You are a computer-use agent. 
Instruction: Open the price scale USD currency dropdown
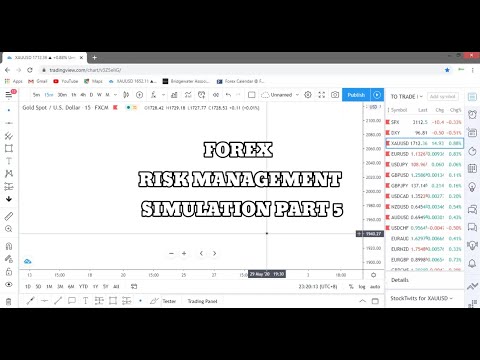(x=374, y=107)
